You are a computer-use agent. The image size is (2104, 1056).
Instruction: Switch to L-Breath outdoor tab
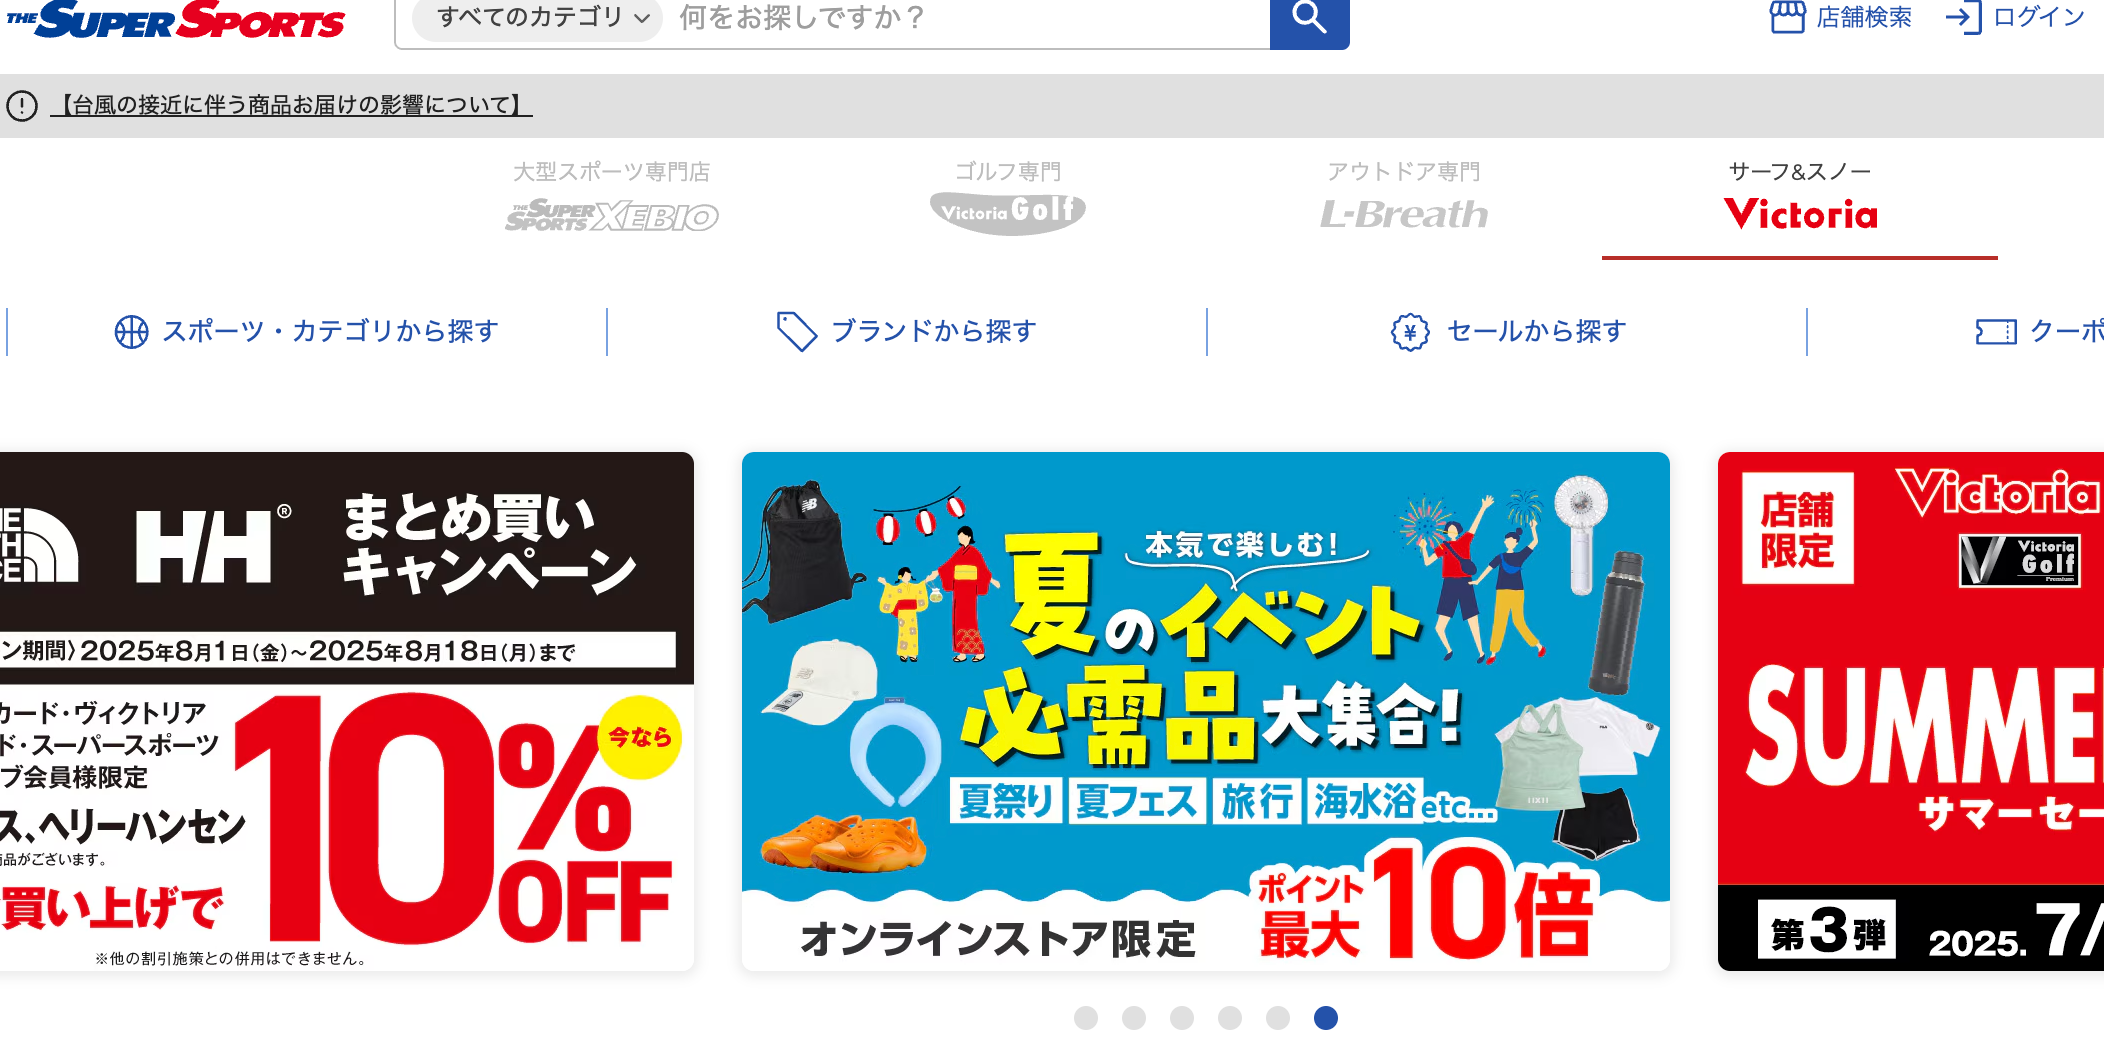click(1404, 199)
